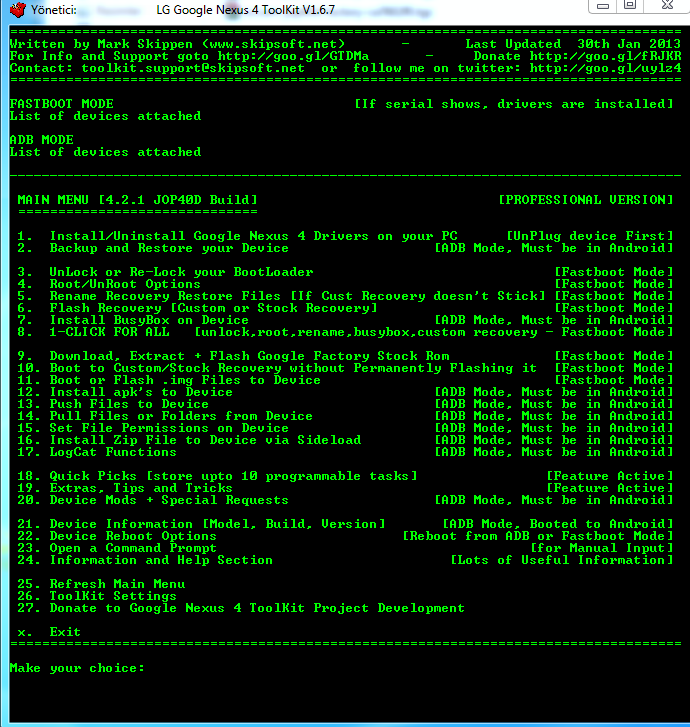Click option 27 Donate to ToolKit Project Development
The height and width of the screenshot is (727, 690).
[x=241, y=610]
